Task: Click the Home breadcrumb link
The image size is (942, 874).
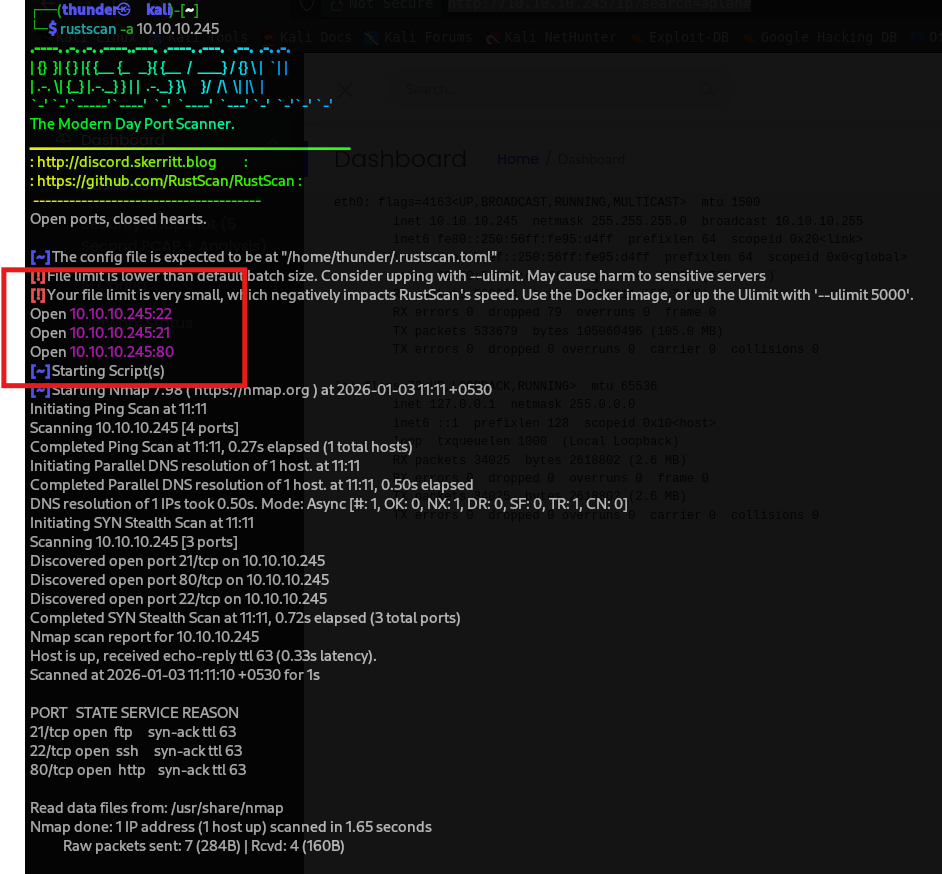Action: pos(517,159)
